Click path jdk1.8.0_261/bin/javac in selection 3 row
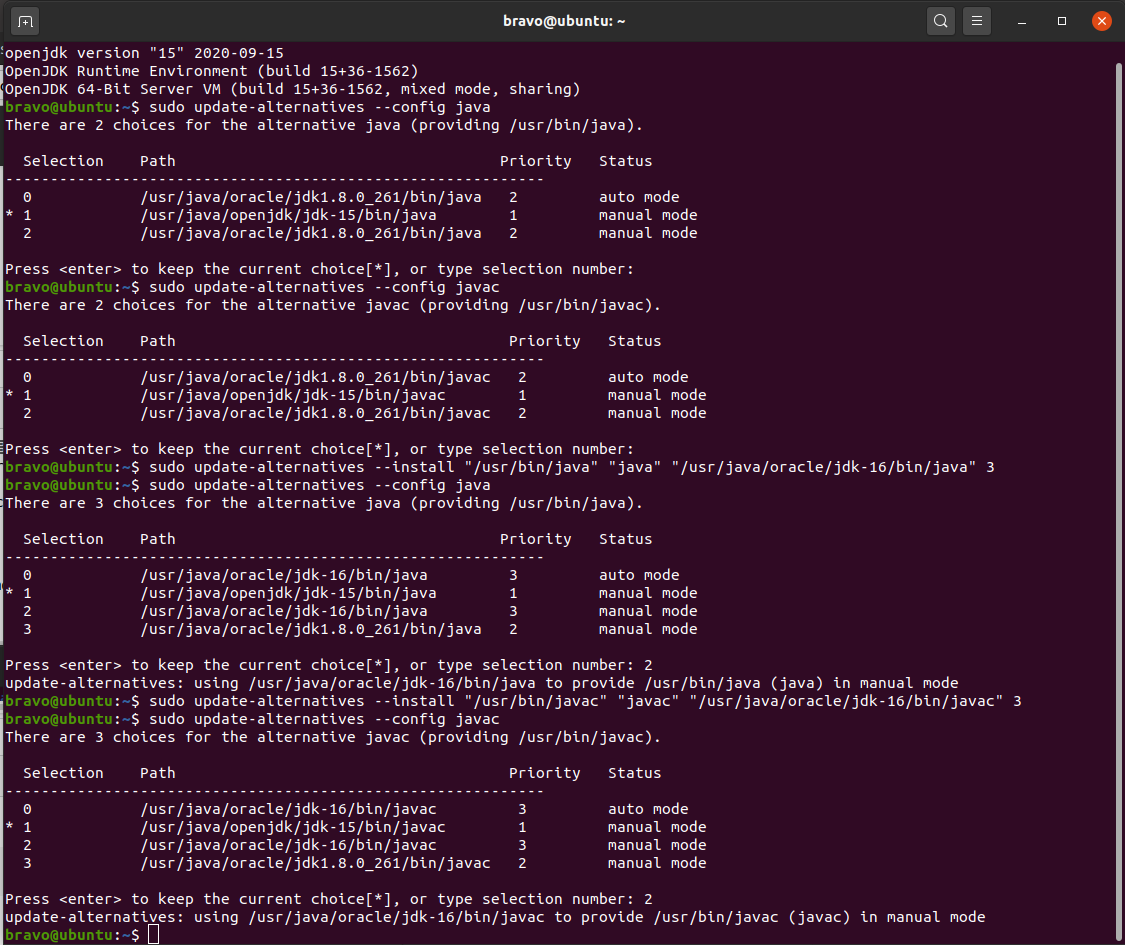This screenshot has height=945, width=1125. (x=316, y=863)
